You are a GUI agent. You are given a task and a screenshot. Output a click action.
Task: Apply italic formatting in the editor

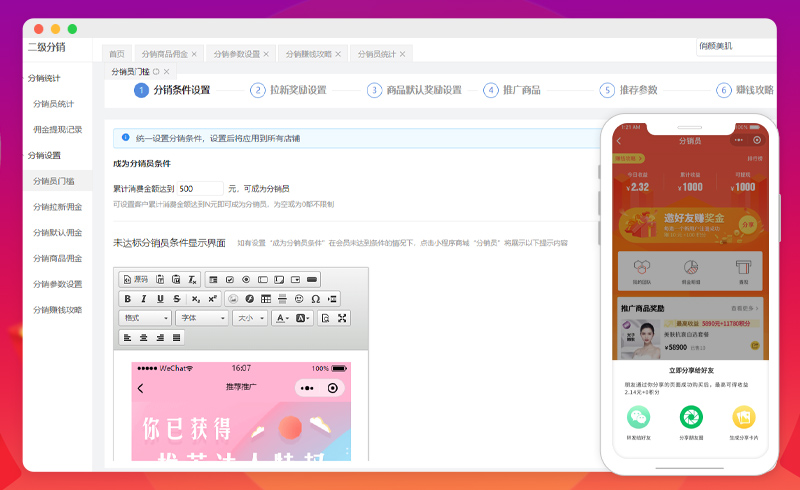(x=144, y=298)
